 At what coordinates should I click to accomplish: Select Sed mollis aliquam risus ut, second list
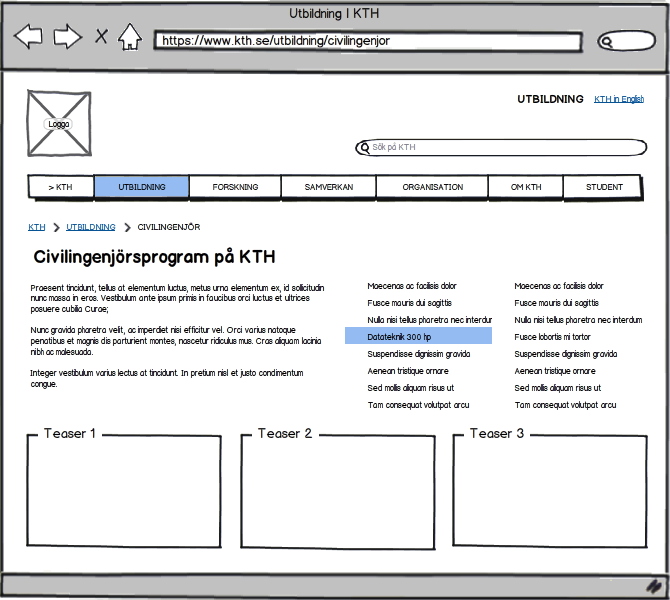pos(557,388)
